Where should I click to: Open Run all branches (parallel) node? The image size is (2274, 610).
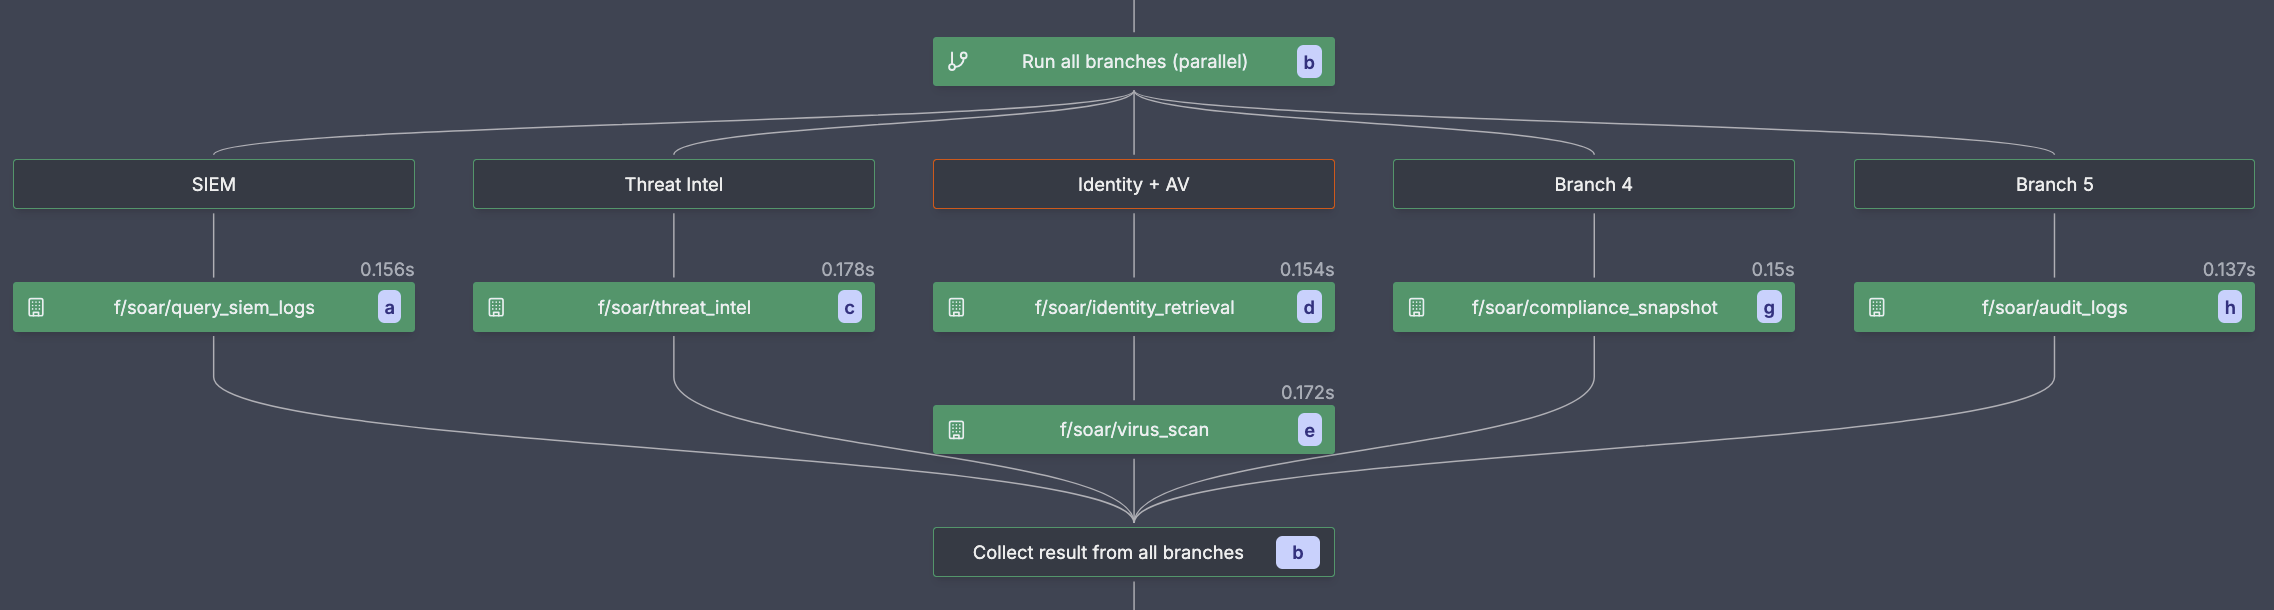[1134, 61]
